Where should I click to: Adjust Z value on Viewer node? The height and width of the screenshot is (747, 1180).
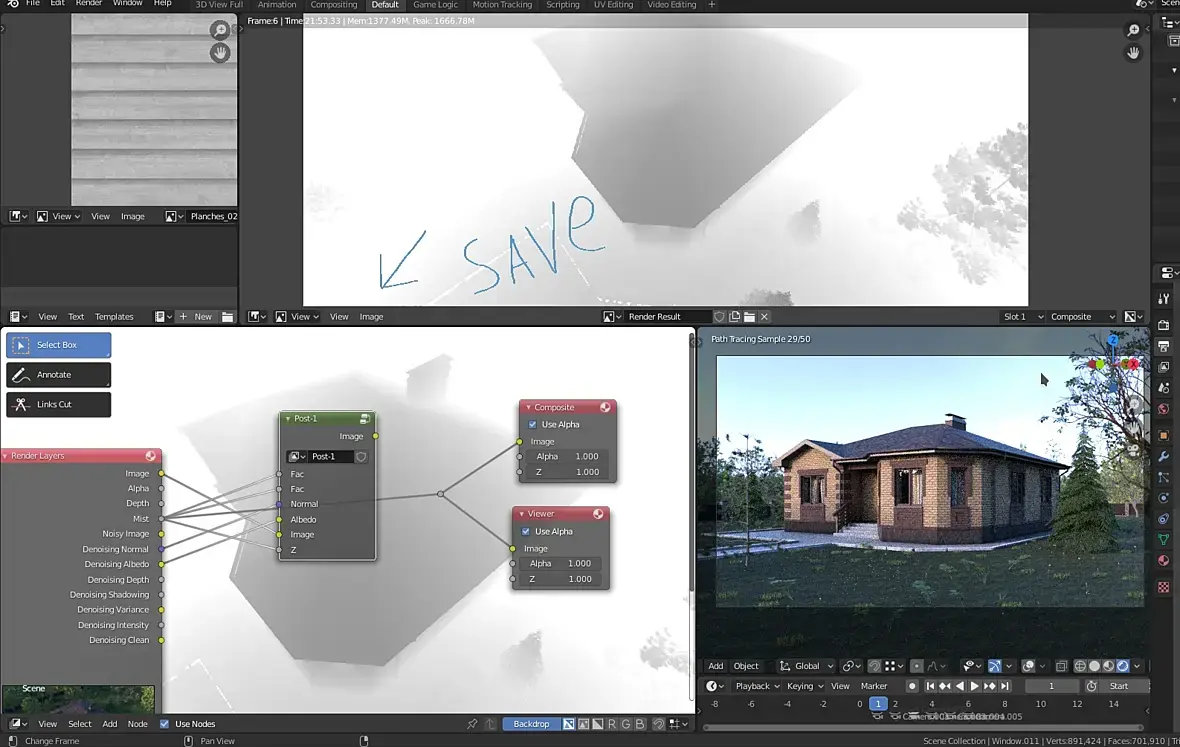tap(561, 579)
